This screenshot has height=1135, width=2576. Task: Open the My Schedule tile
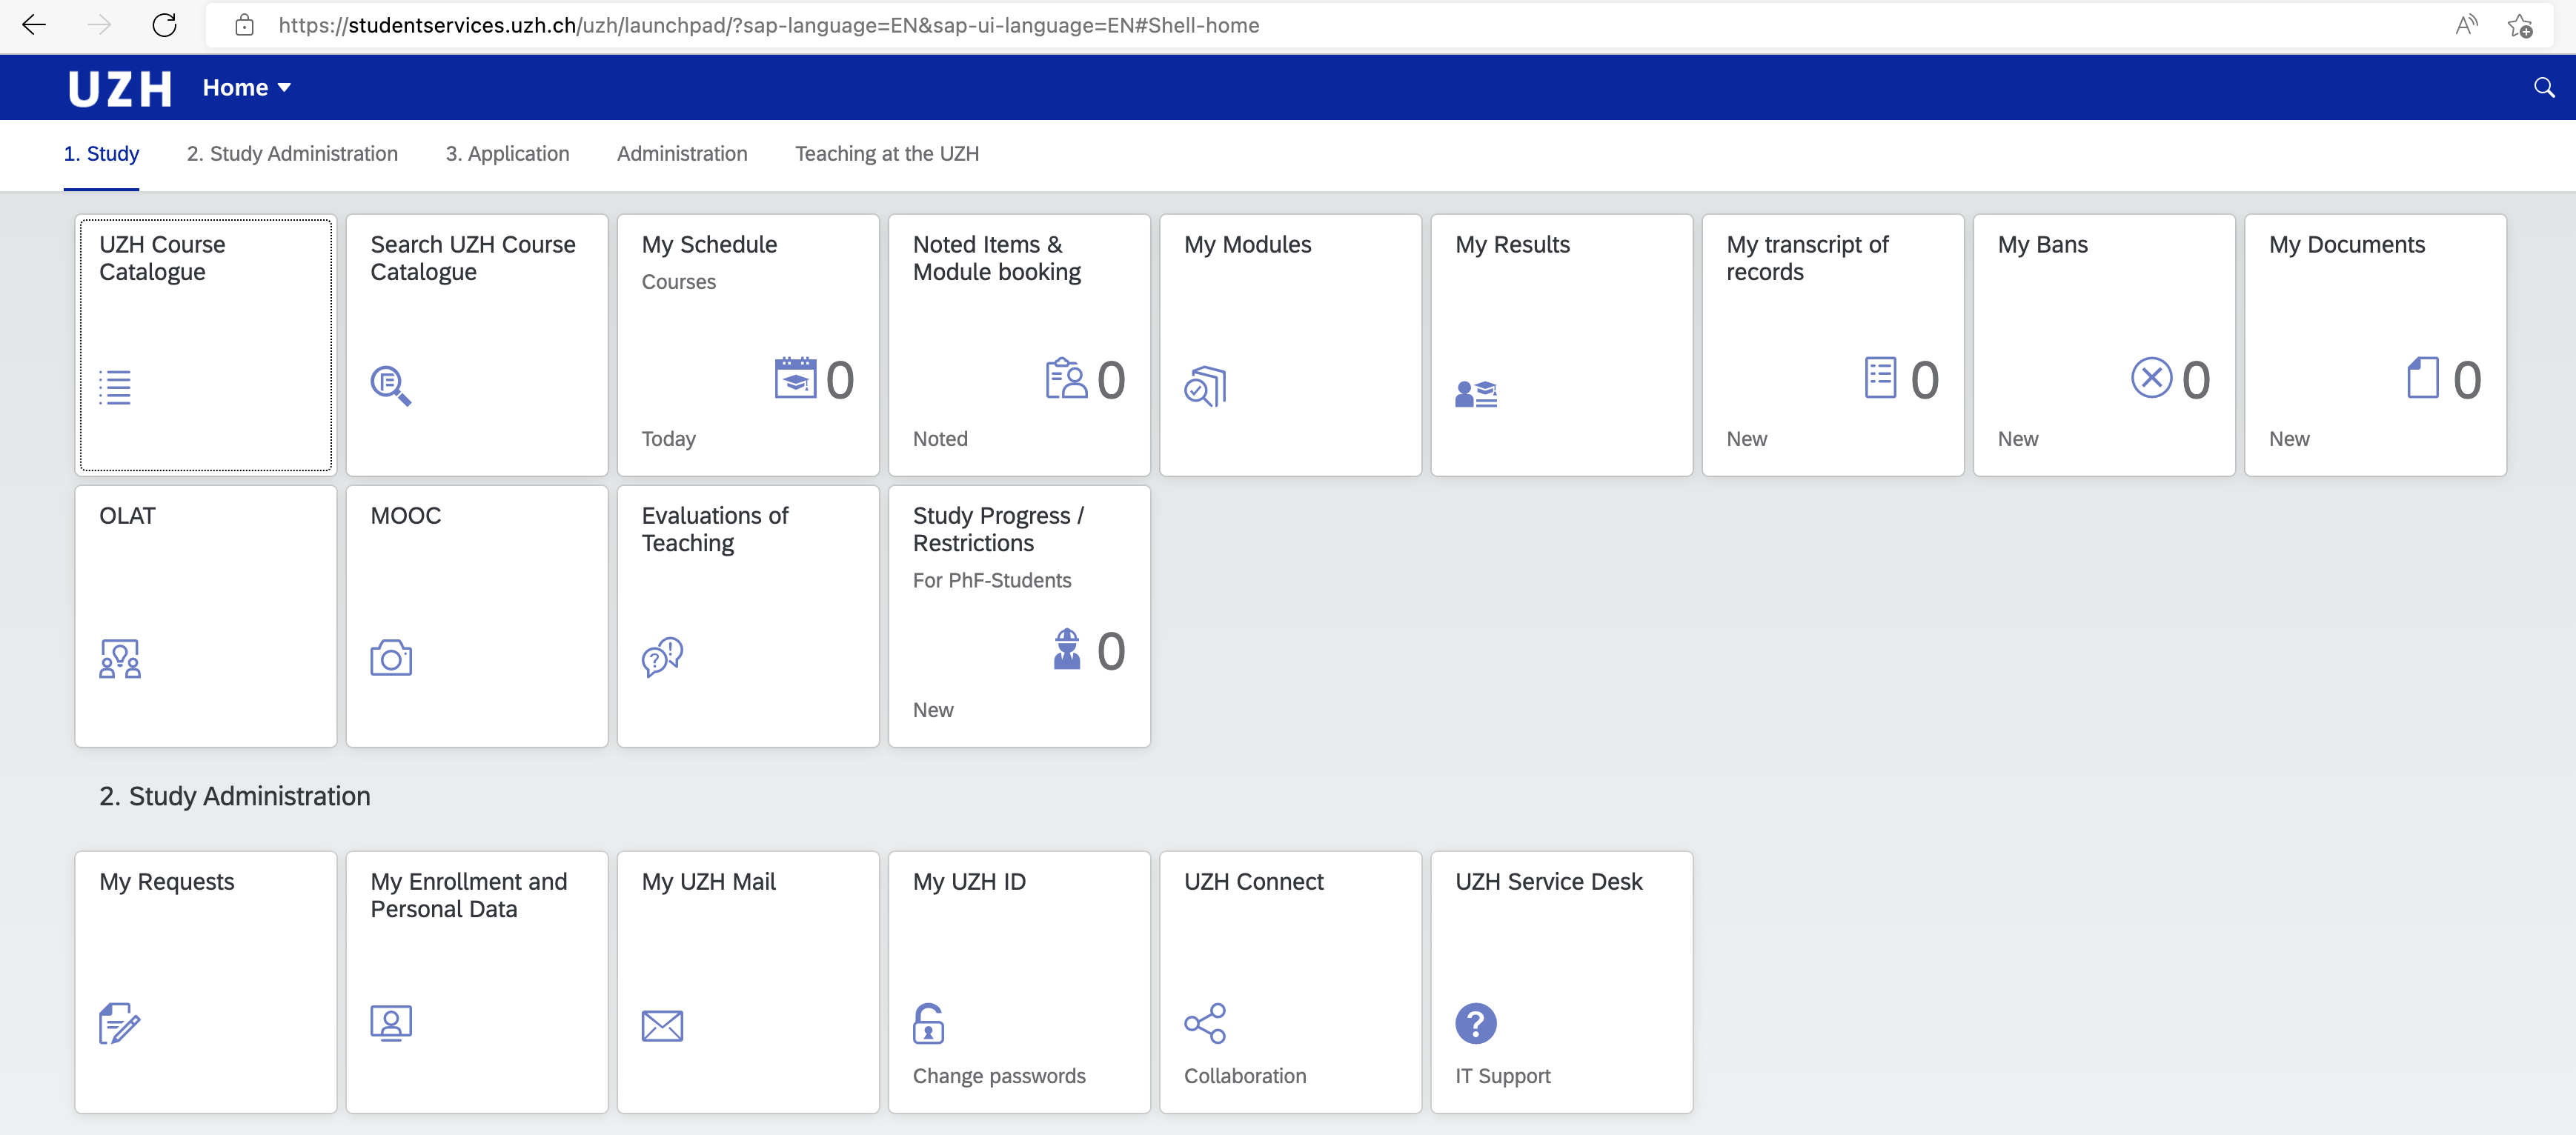pos(747,345)
